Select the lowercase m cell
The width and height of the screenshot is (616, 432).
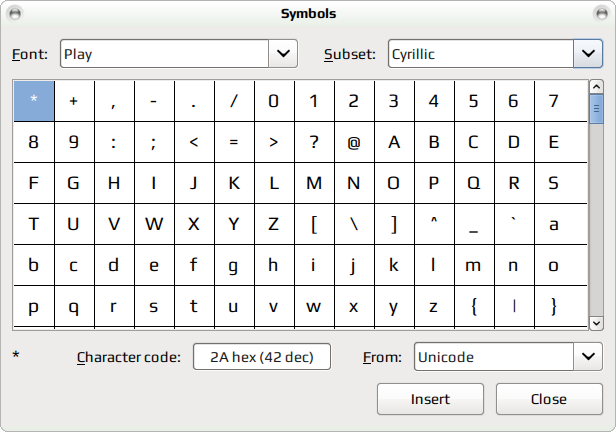pos(474,265)
